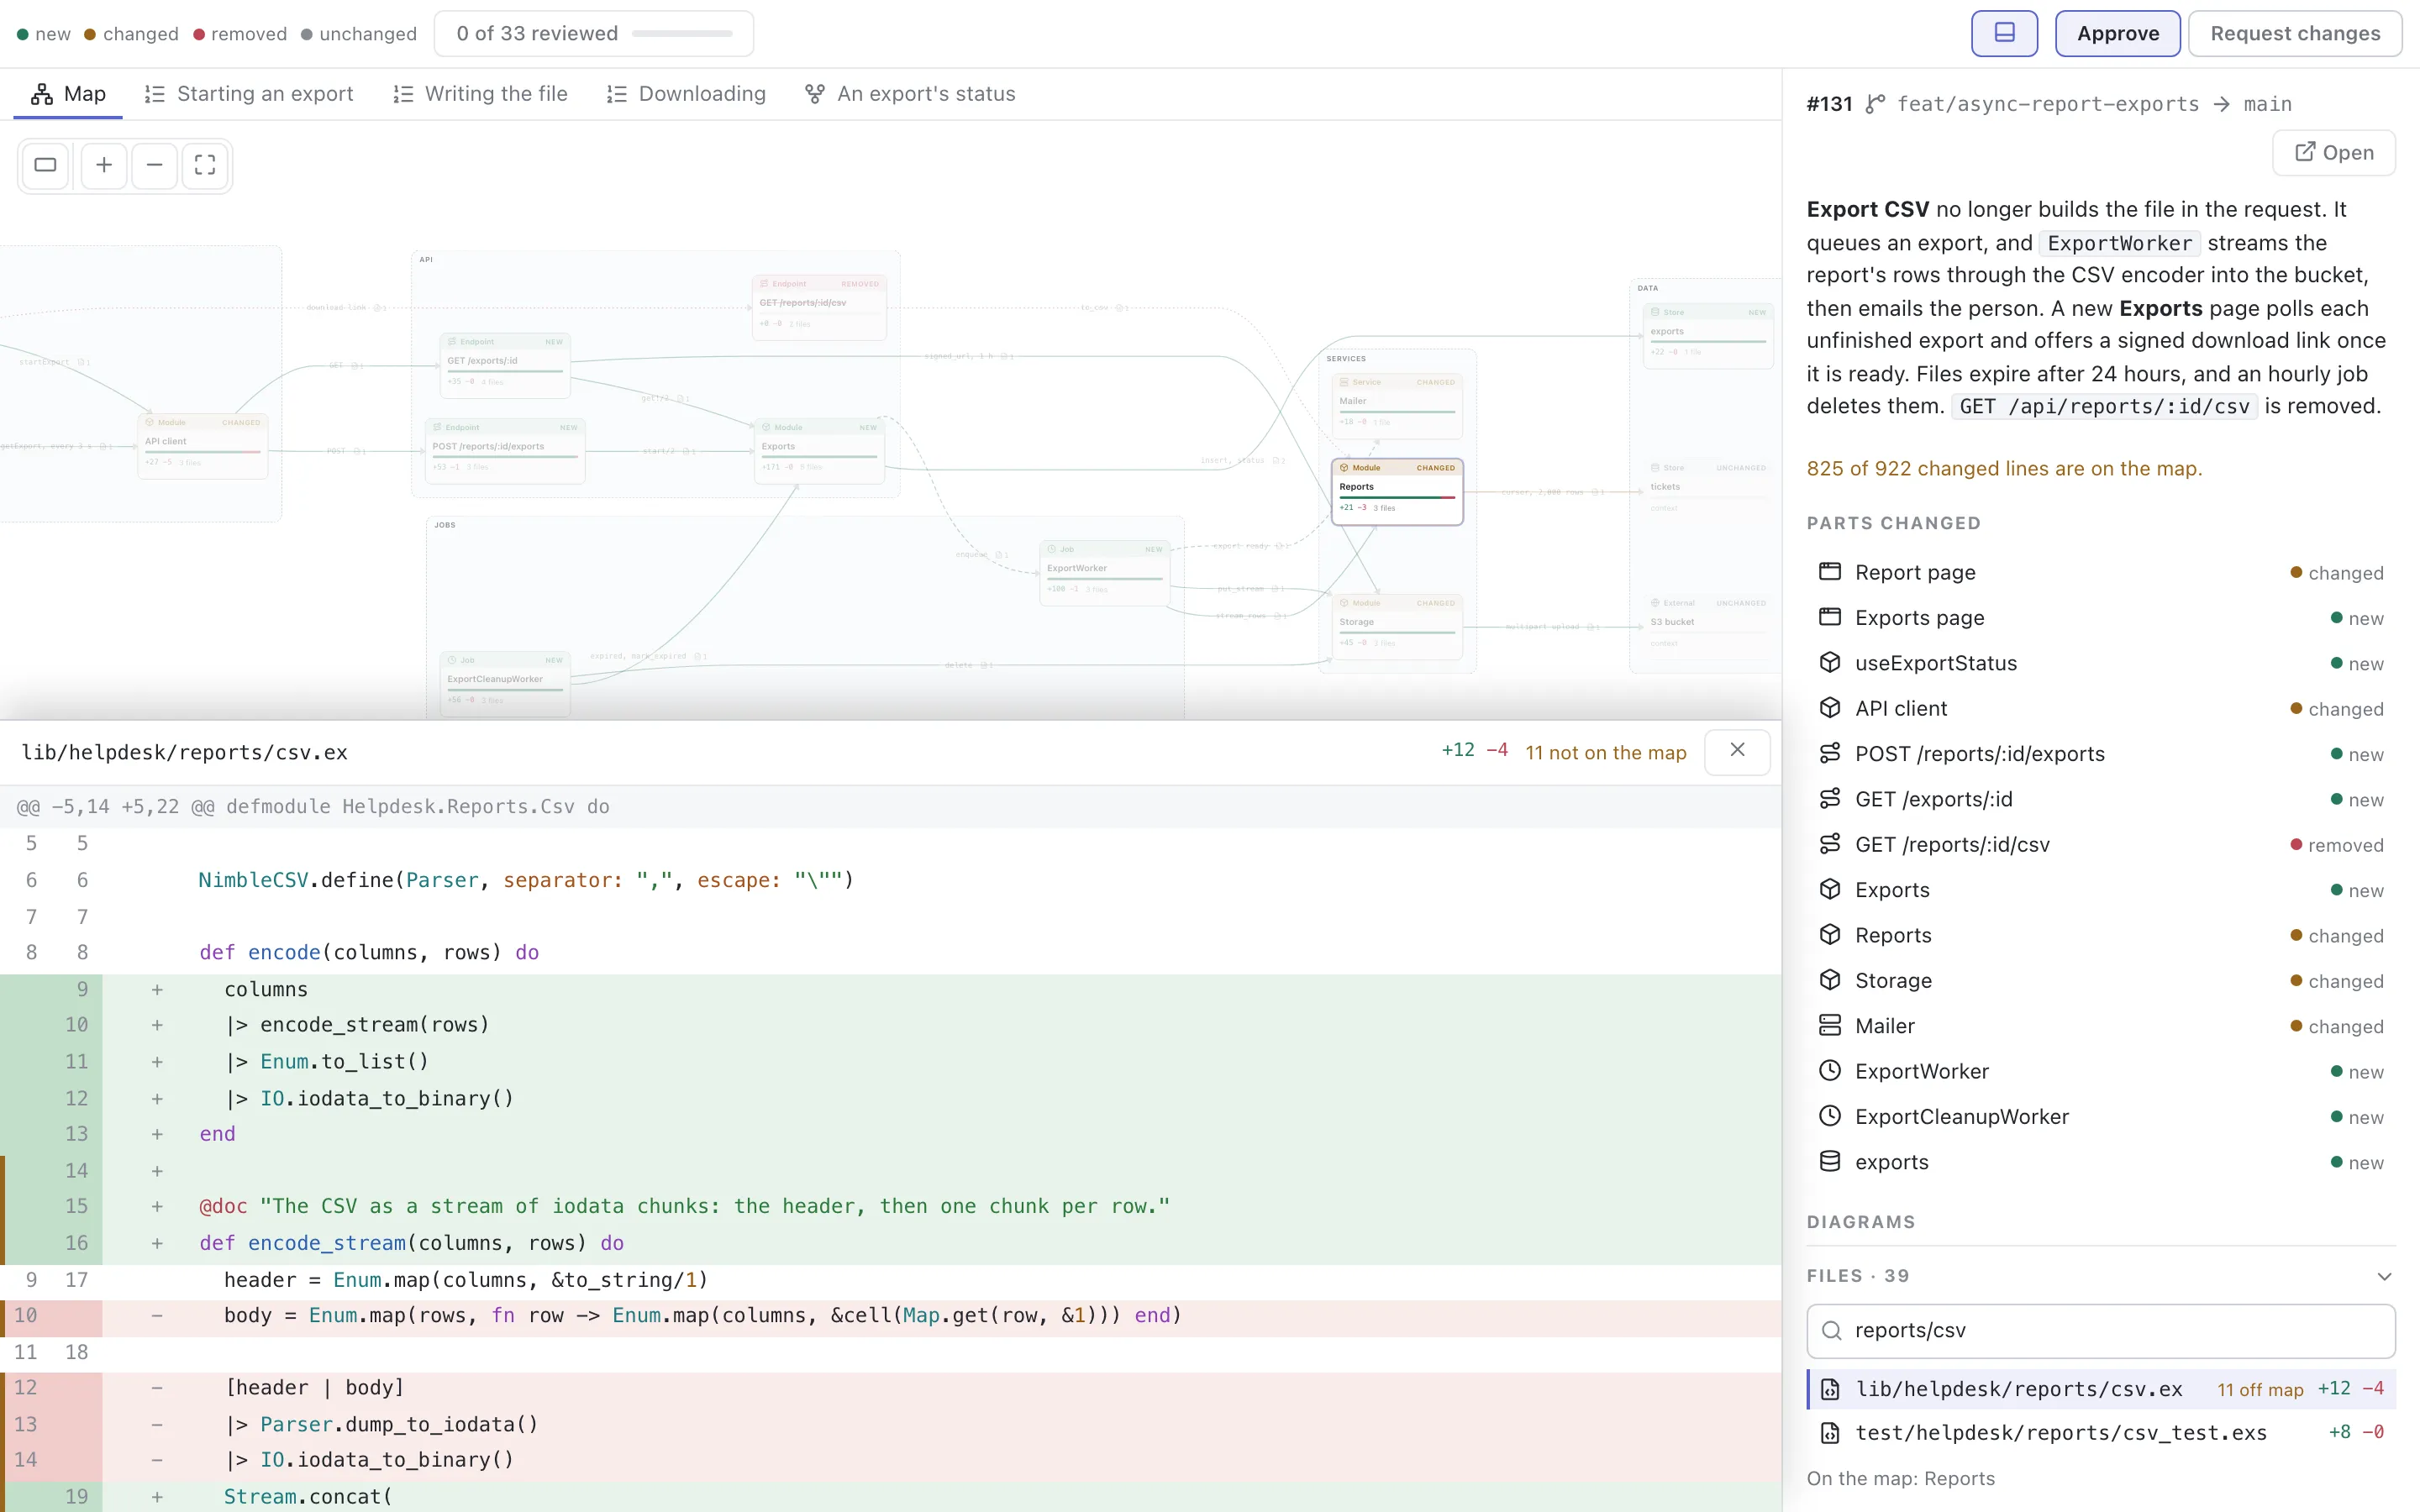The width and height of the screenshot is (2420, 1512).
Task: Select Exports module part
Action: click(2100, 890)
